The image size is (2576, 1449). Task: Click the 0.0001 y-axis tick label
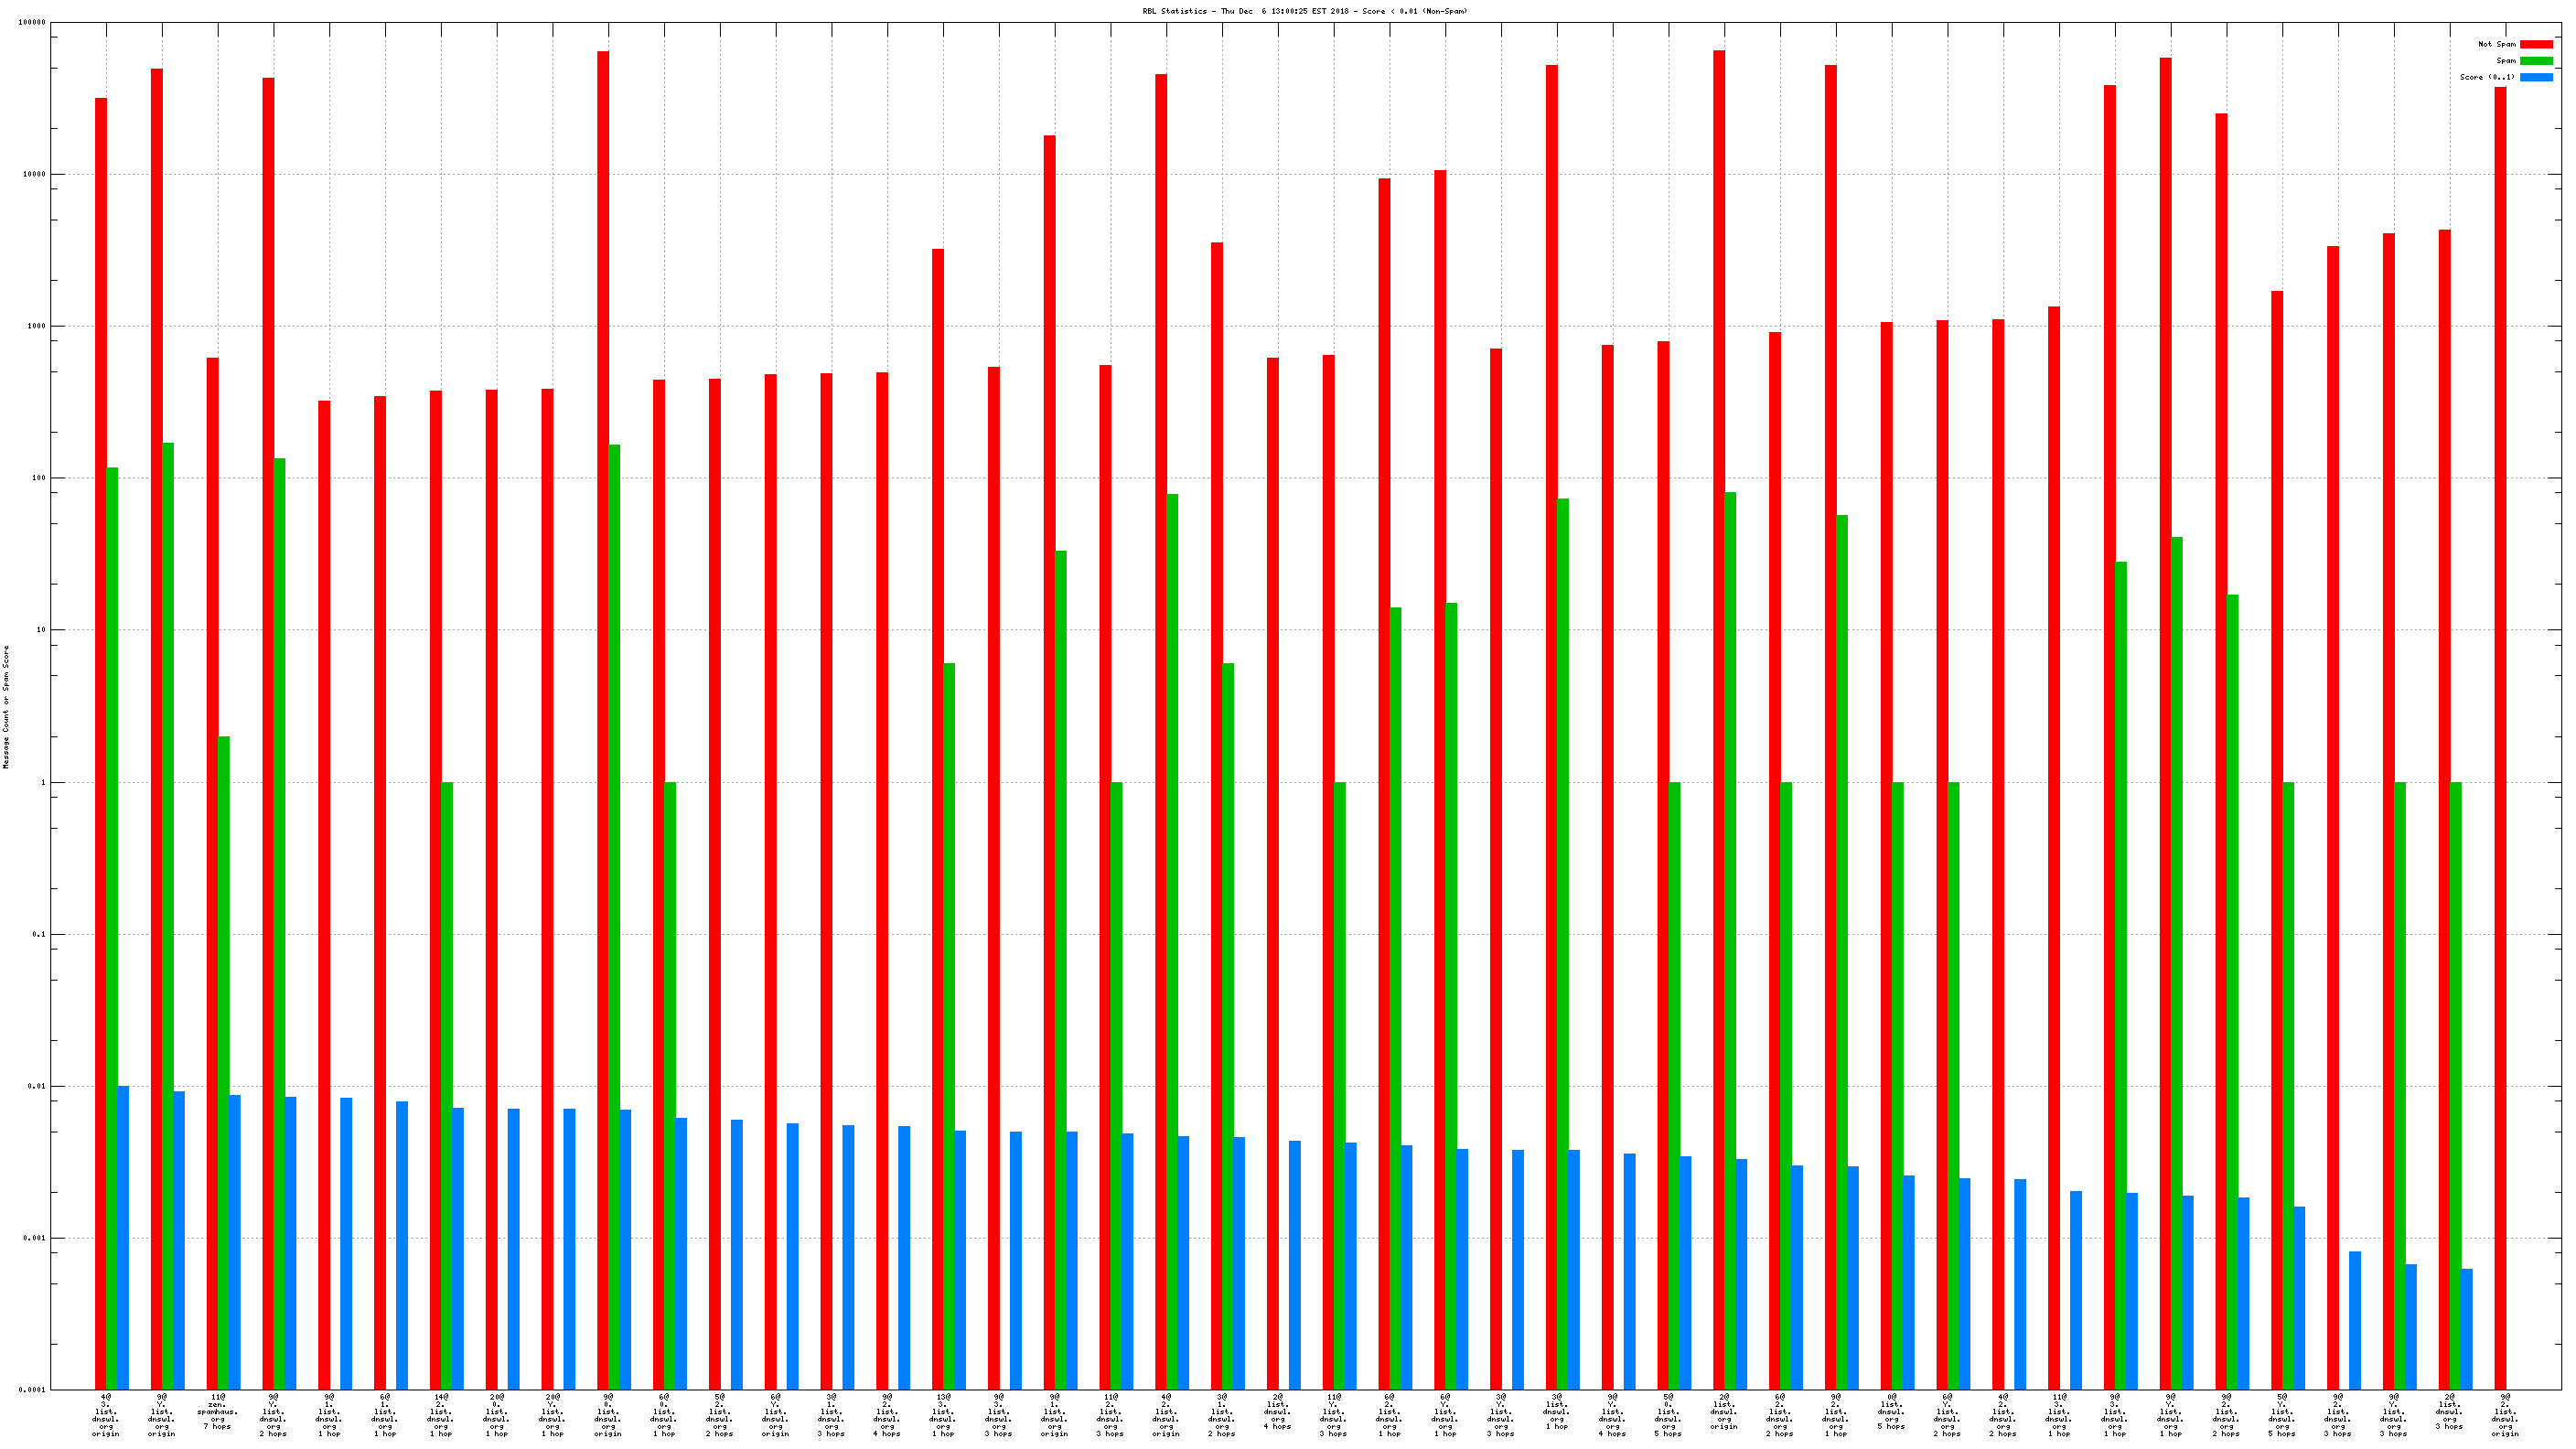click(32, 1390)
